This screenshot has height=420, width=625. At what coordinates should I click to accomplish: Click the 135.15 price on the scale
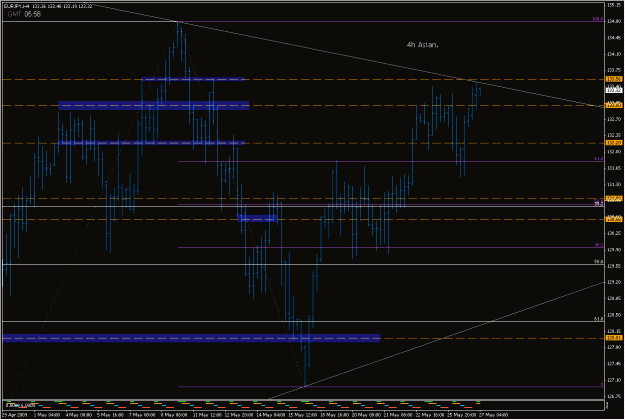tap(614, 5)
